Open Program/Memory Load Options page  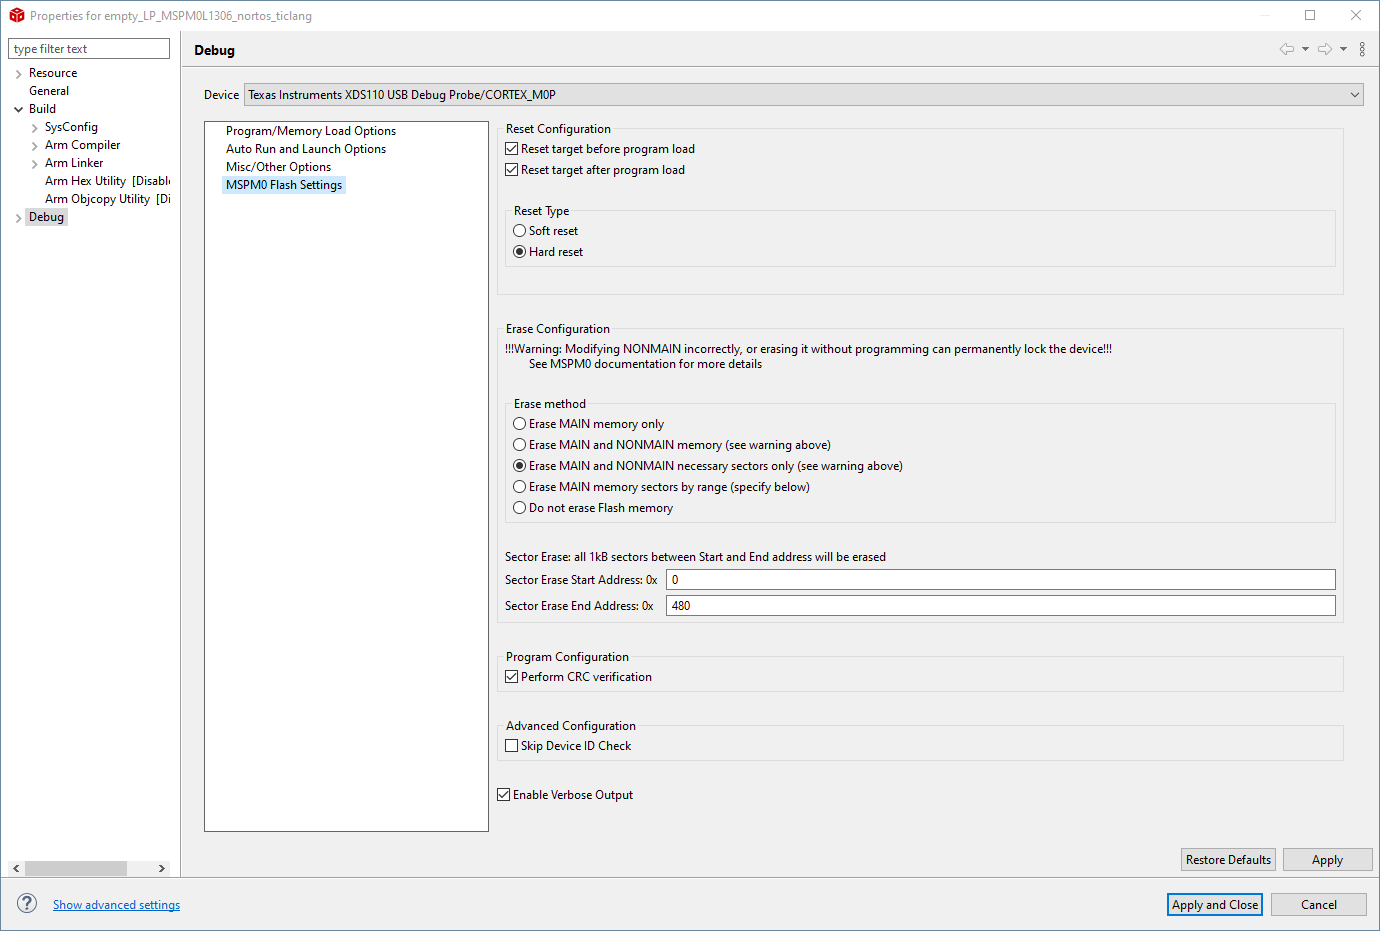point(310,131)
